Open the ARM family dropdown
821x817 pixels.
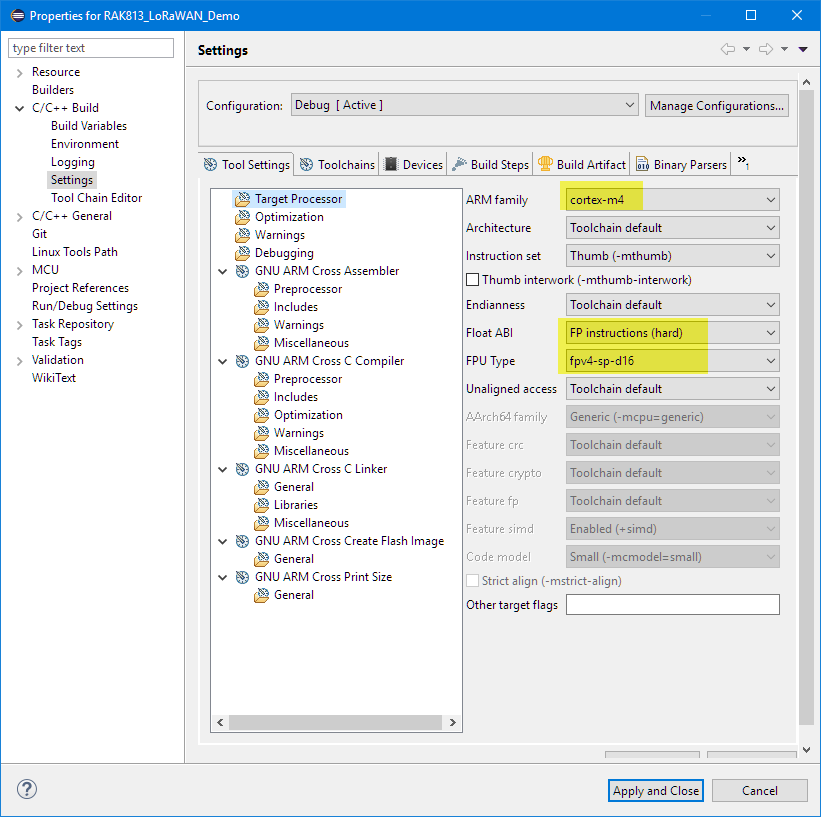point(672,200)
